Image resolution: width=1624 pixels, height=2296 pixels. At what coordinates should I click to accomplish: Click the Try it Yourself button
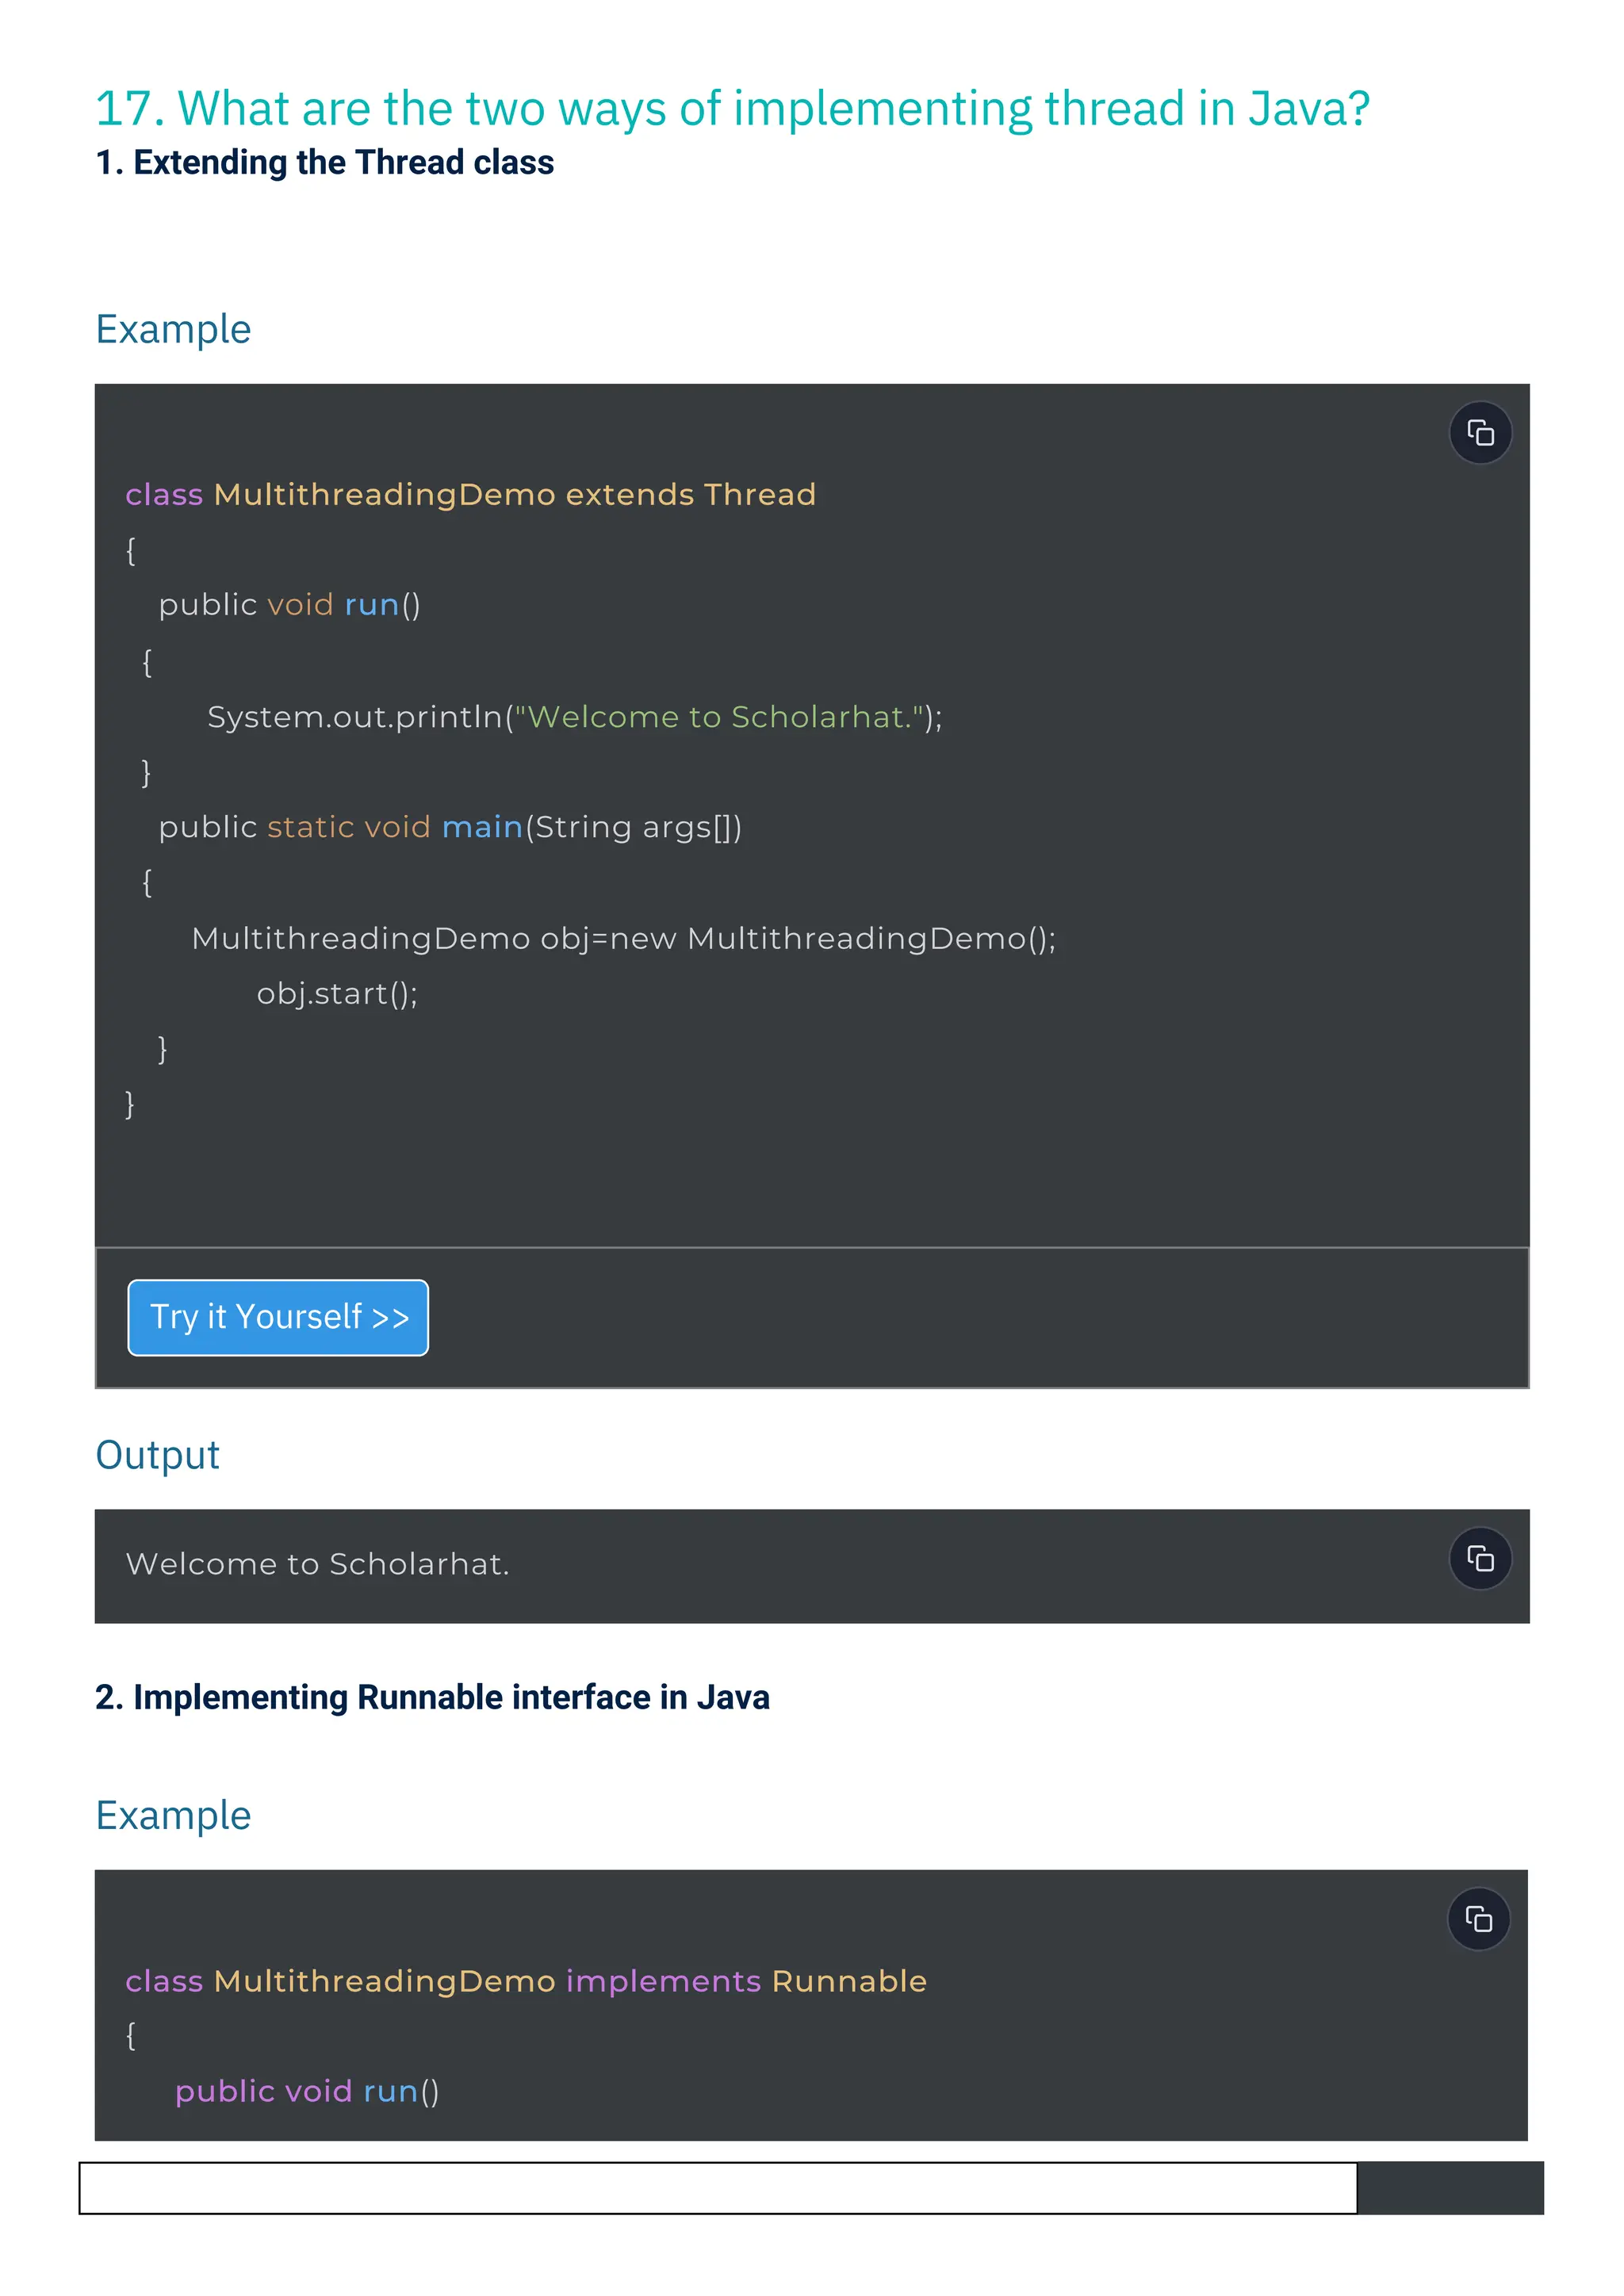point(278,1317)
